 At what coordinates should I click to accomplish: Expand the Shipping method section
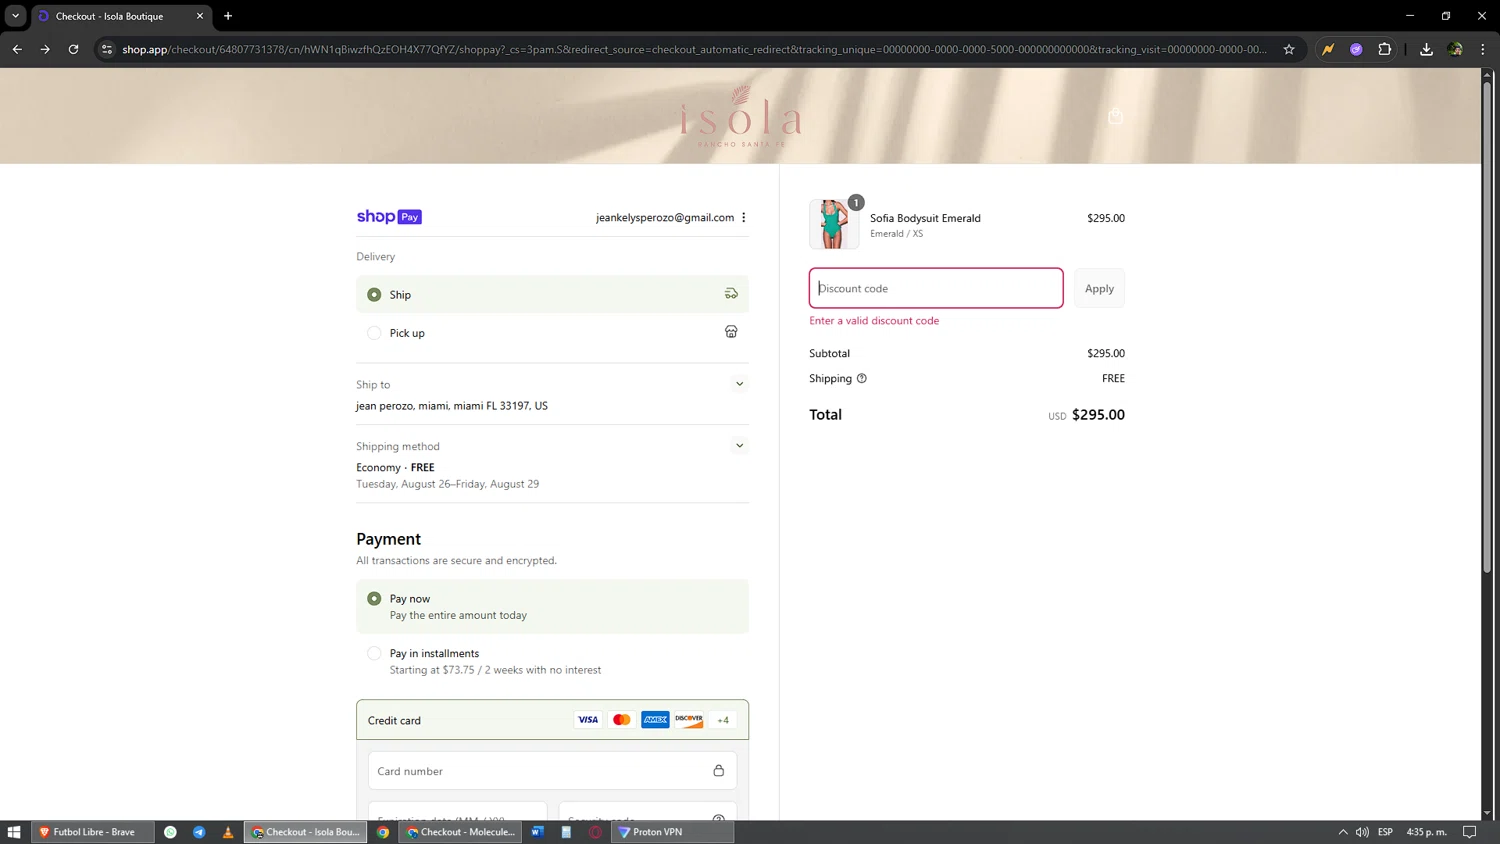pyautogui.click(x=739, y=446)
